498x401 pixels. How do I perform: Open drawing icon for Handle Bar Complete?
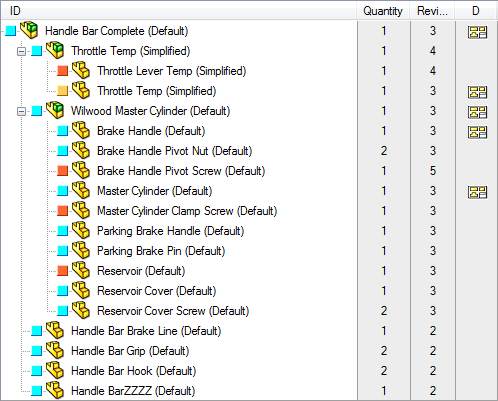tap(477, 32)
